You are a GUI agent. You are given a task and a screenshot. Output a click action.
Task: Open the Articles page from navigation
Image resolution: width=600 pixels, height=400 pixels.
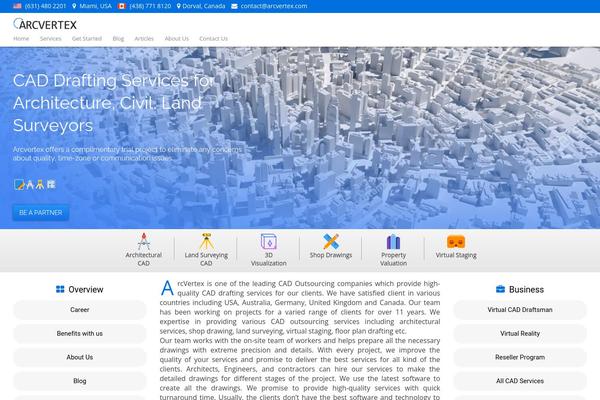tap(144, 38)
